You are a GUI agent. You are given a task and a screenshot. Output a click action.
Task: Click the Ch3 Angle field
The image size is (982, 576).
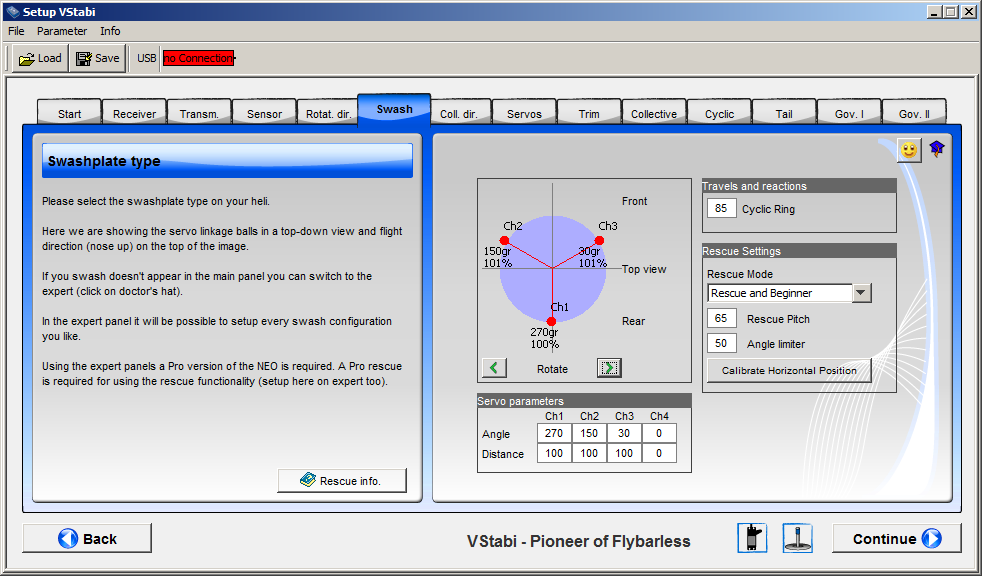coord(624,433)
